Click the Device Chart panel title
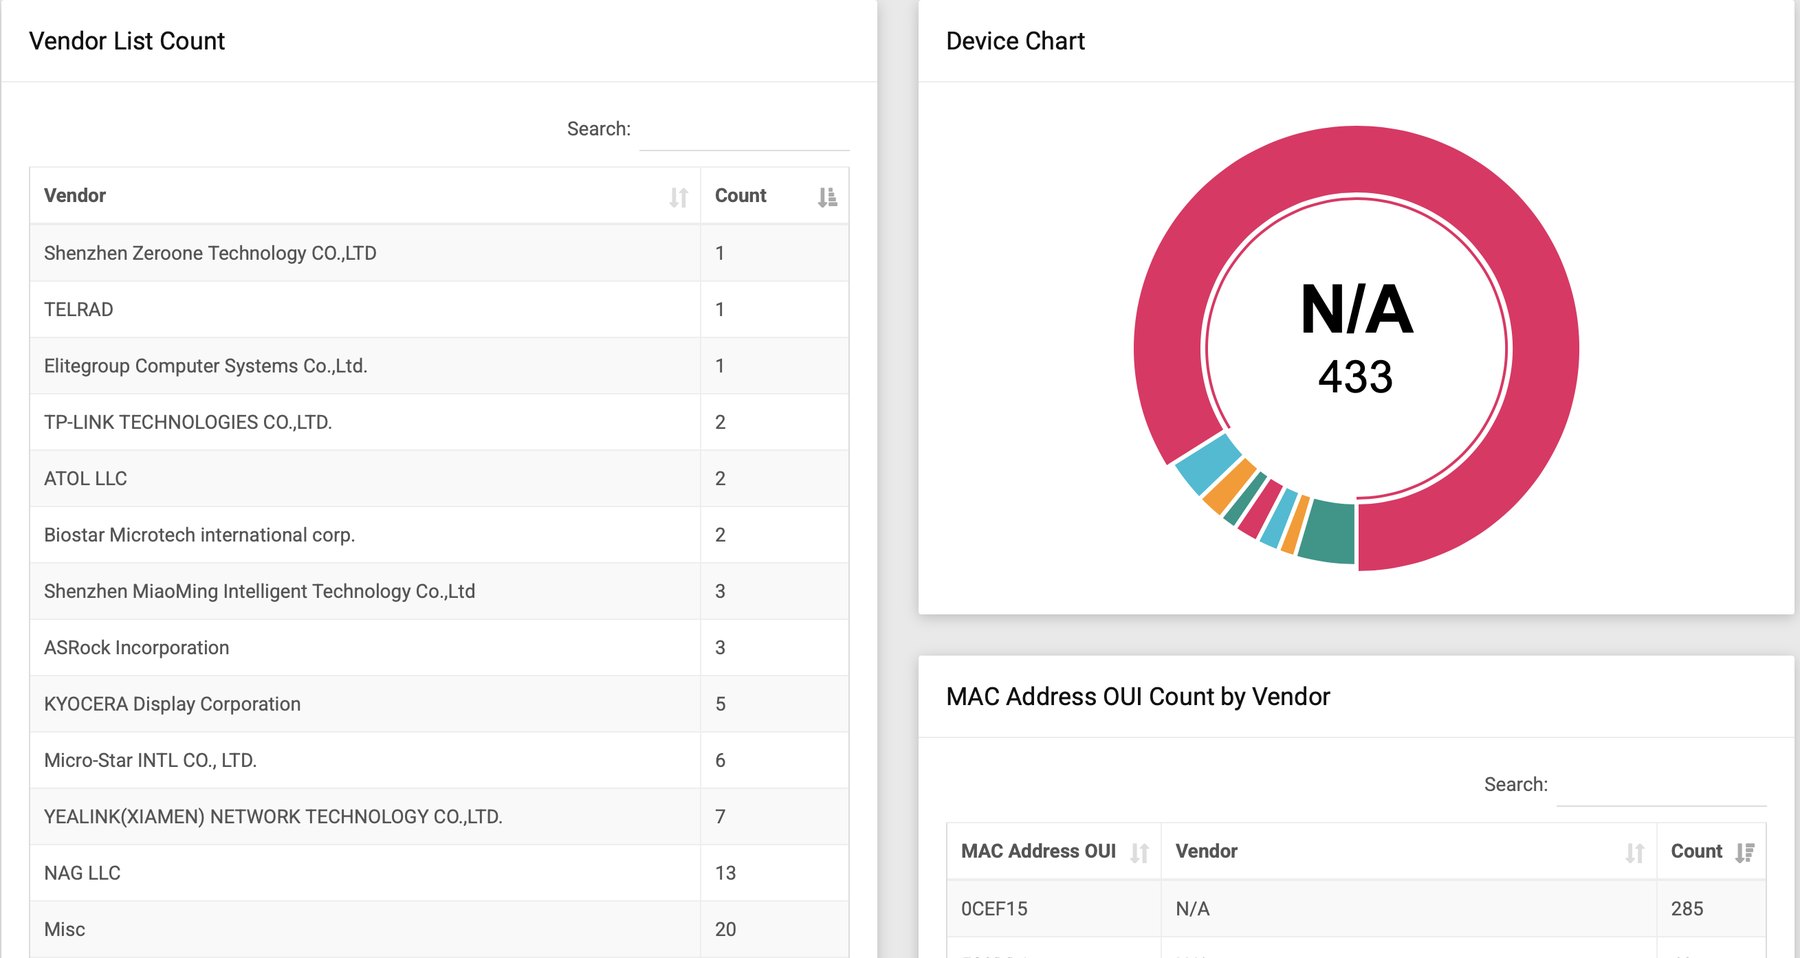This screenshot has height=958, width=1800. pos(1015,41)
